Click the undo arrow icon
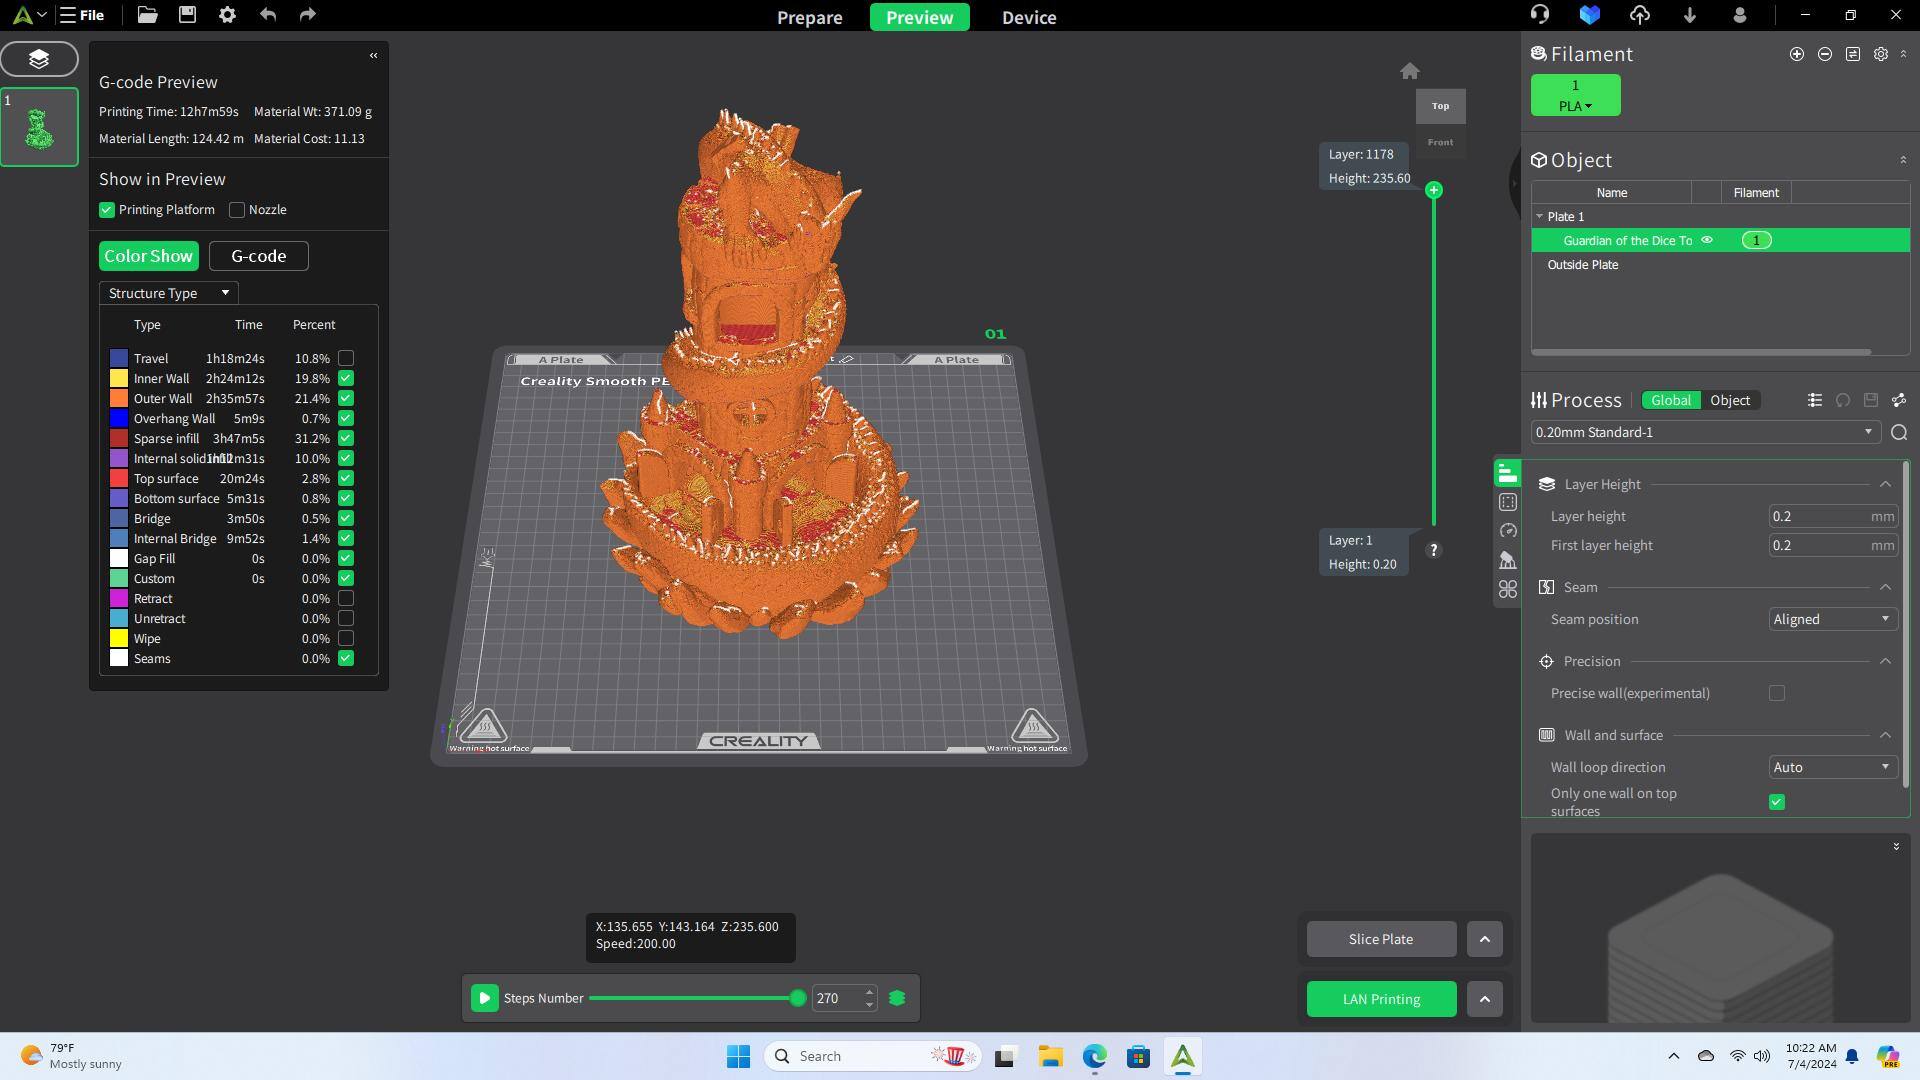The height and width of the screenshot is (1080, 1920). tap(267, 15)
